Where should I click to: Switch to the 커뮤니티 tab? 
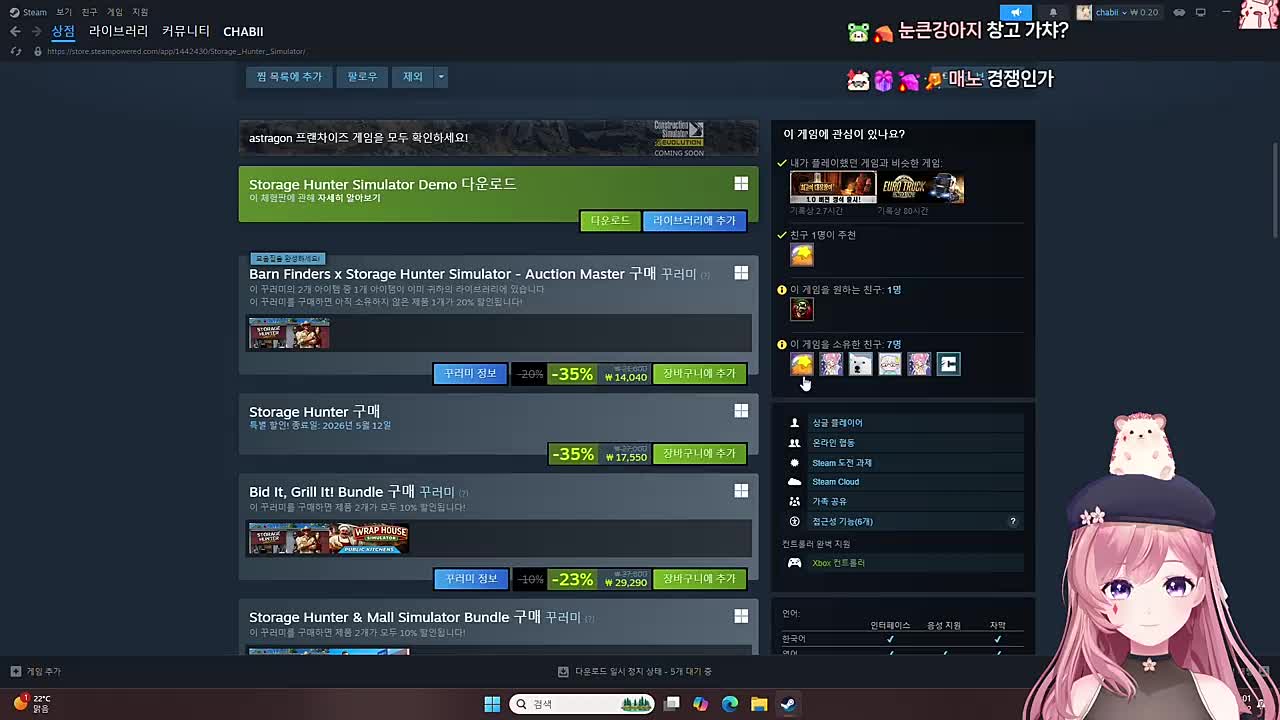186,32
